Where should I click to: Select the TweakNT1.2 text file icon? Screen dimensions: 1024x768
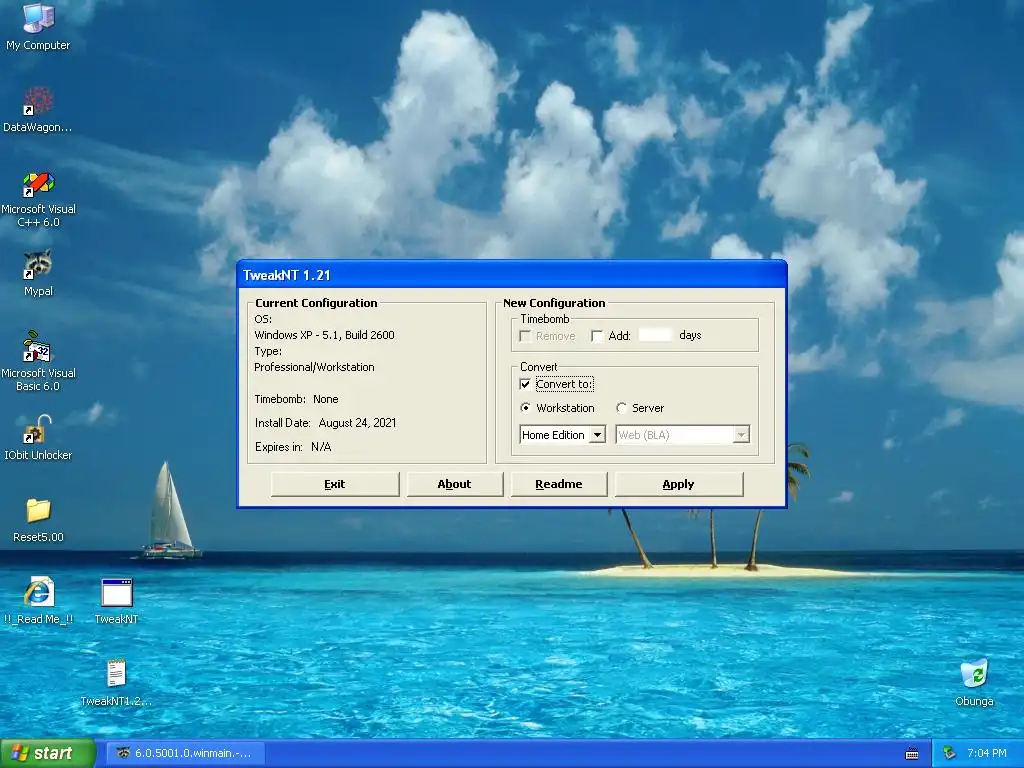[116, 682]
